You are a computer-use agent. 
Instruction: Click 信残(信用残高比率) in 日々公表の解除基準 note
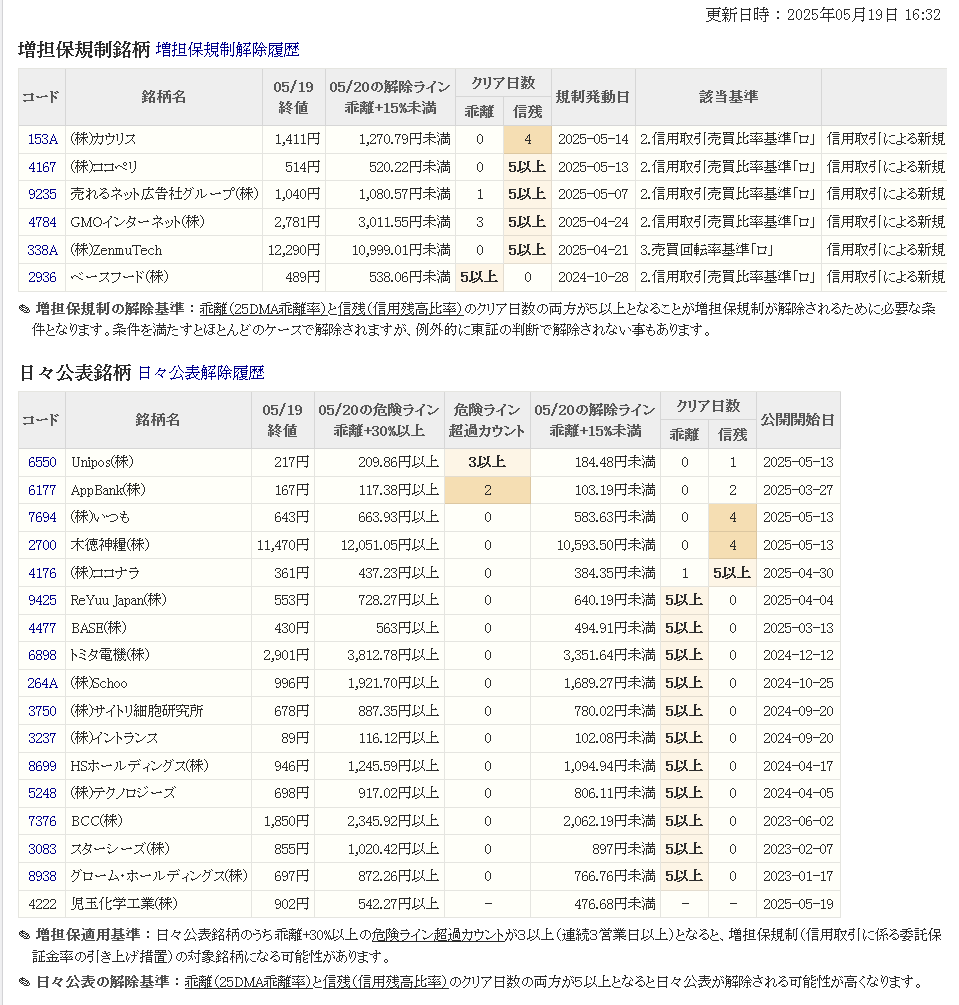[x=385, y=982]
